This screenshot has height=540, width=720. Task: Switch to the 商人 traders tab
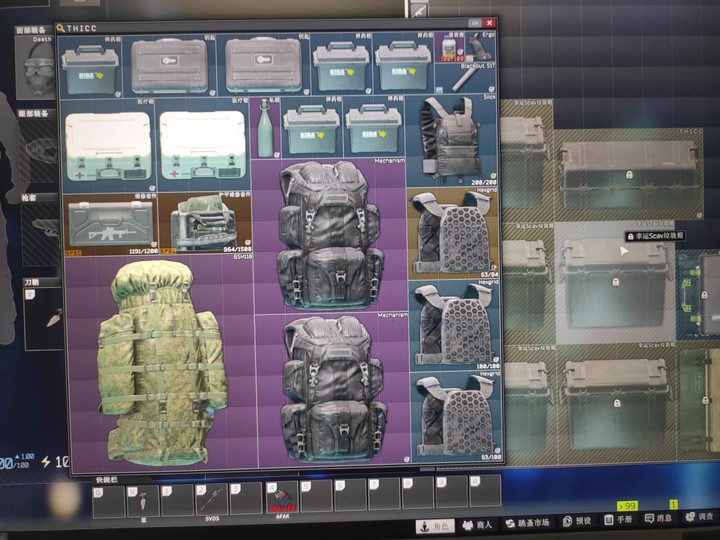click(x=477, y=524)
